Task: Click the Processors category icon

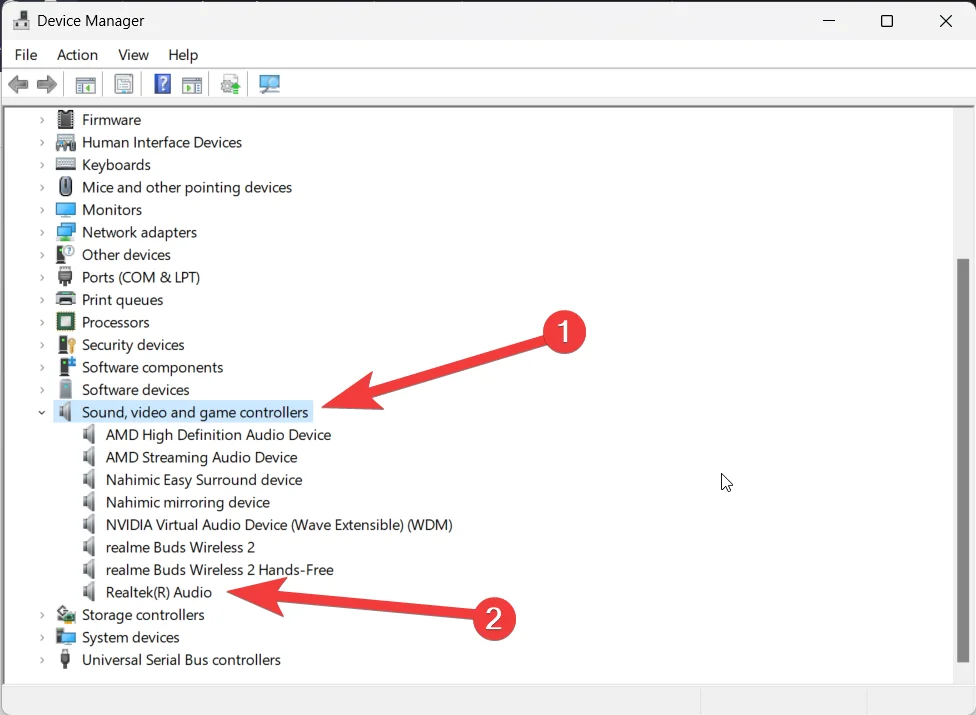Action: click(65, 322)
